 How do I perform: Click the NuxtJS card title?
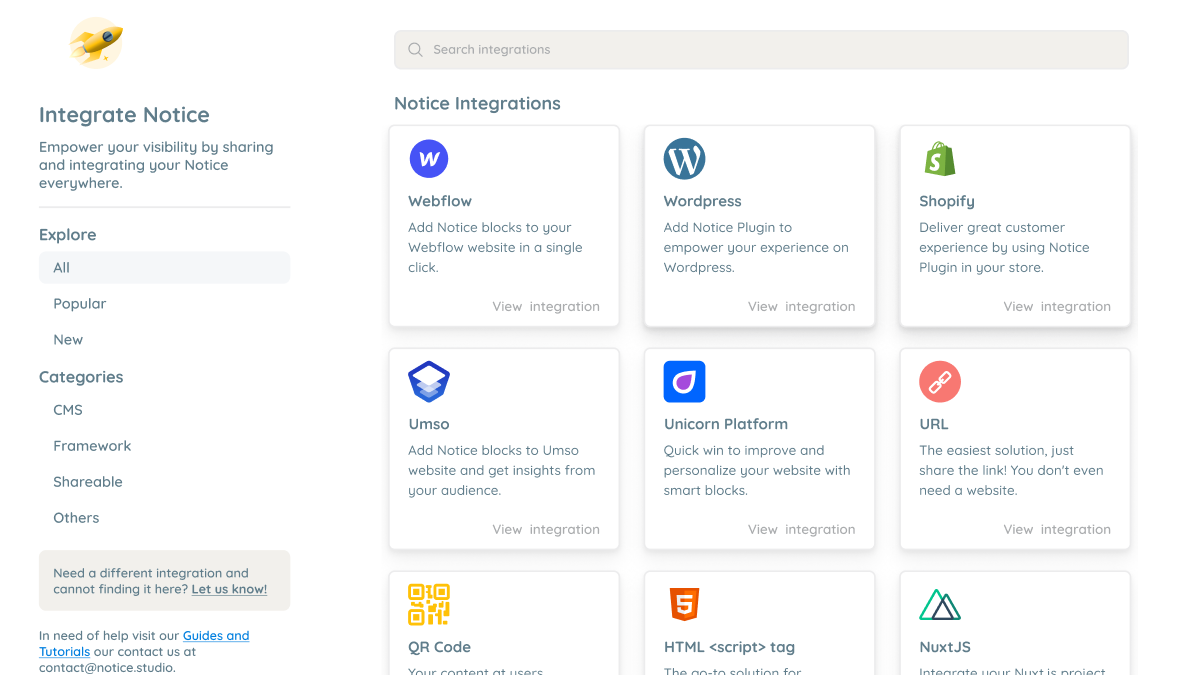coord(945,647)
